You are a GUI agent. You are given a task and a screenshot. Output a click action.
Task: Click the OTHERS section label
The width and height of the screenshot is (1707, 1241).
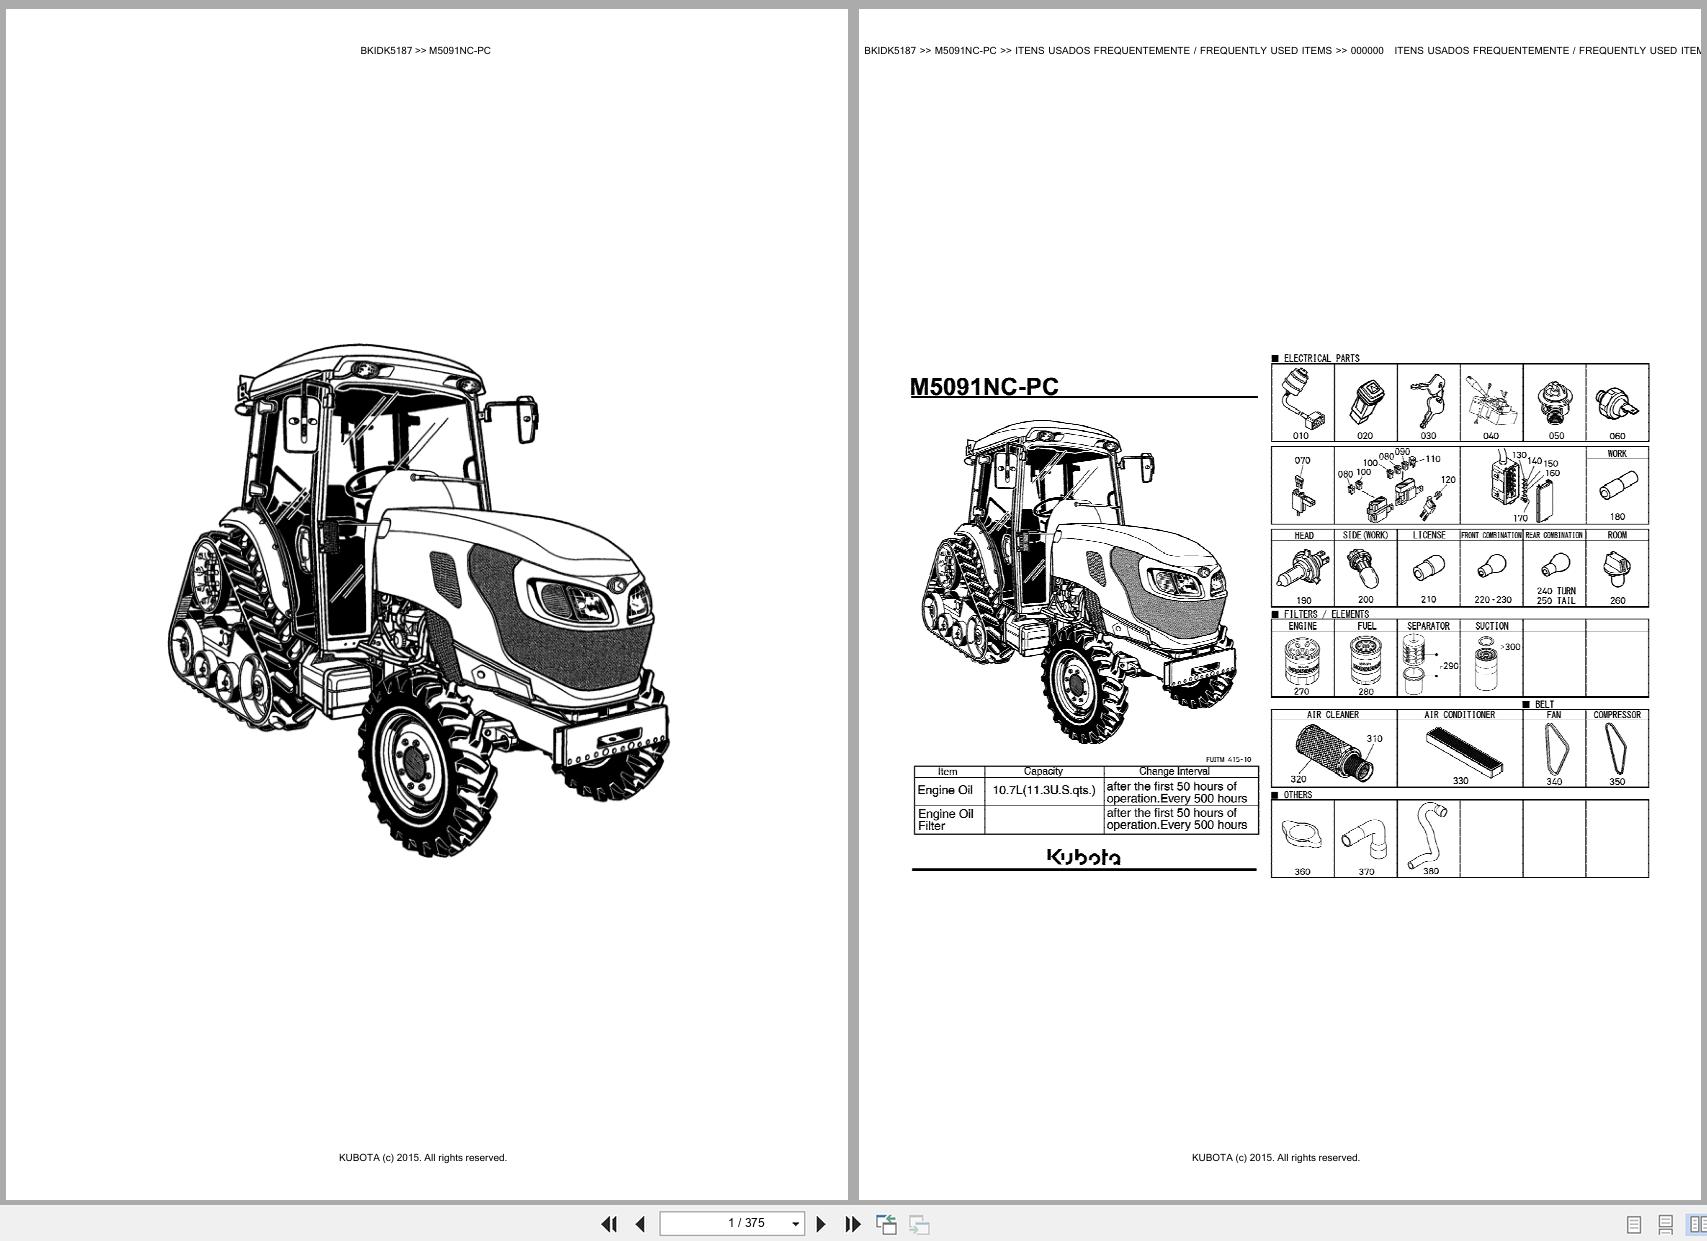tap(1297, 795)
